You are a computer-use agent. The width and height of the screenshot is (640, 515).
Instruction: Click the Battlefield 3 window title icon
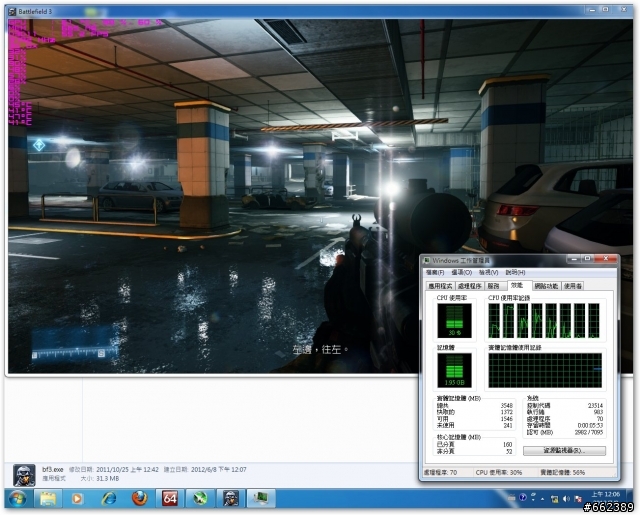pyautogui.click(x=12, y=11)
